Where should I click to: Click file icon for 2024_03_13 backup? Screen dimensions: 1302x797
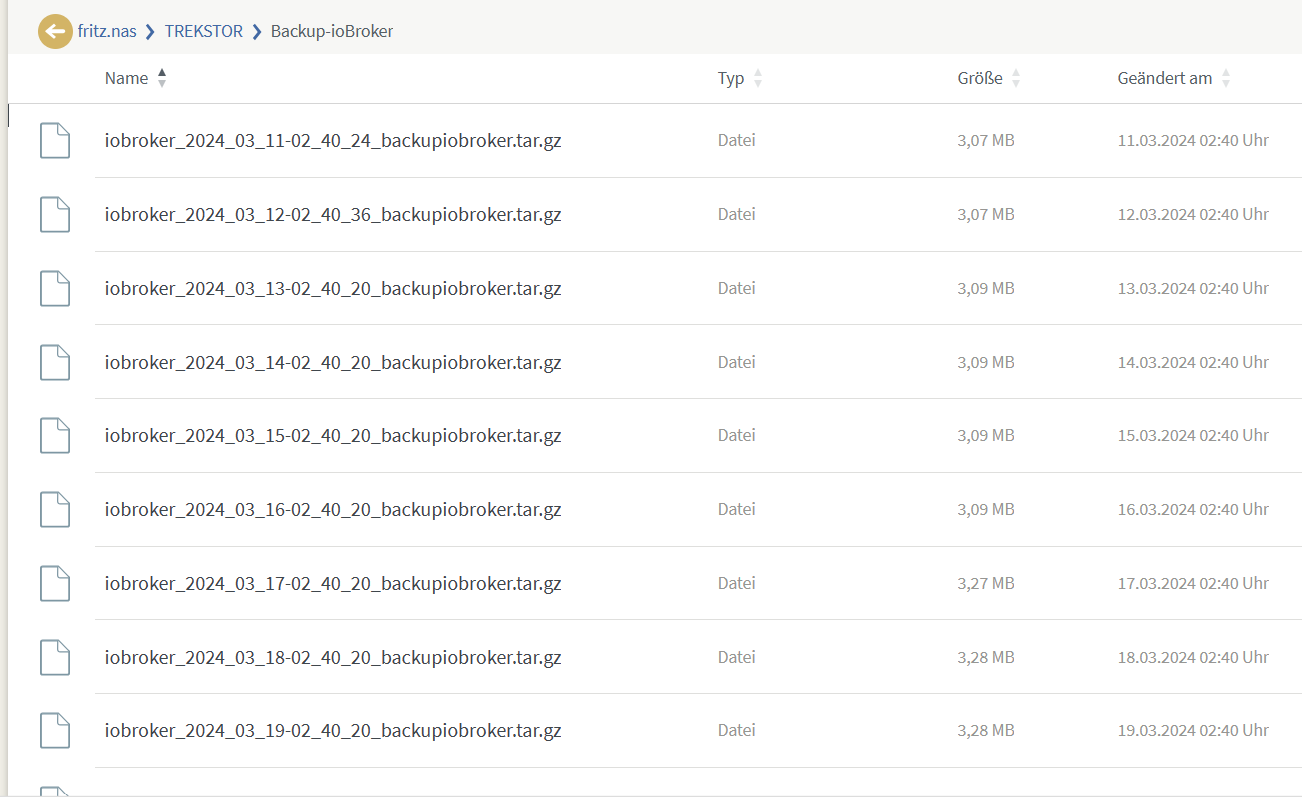click(55, 289)
